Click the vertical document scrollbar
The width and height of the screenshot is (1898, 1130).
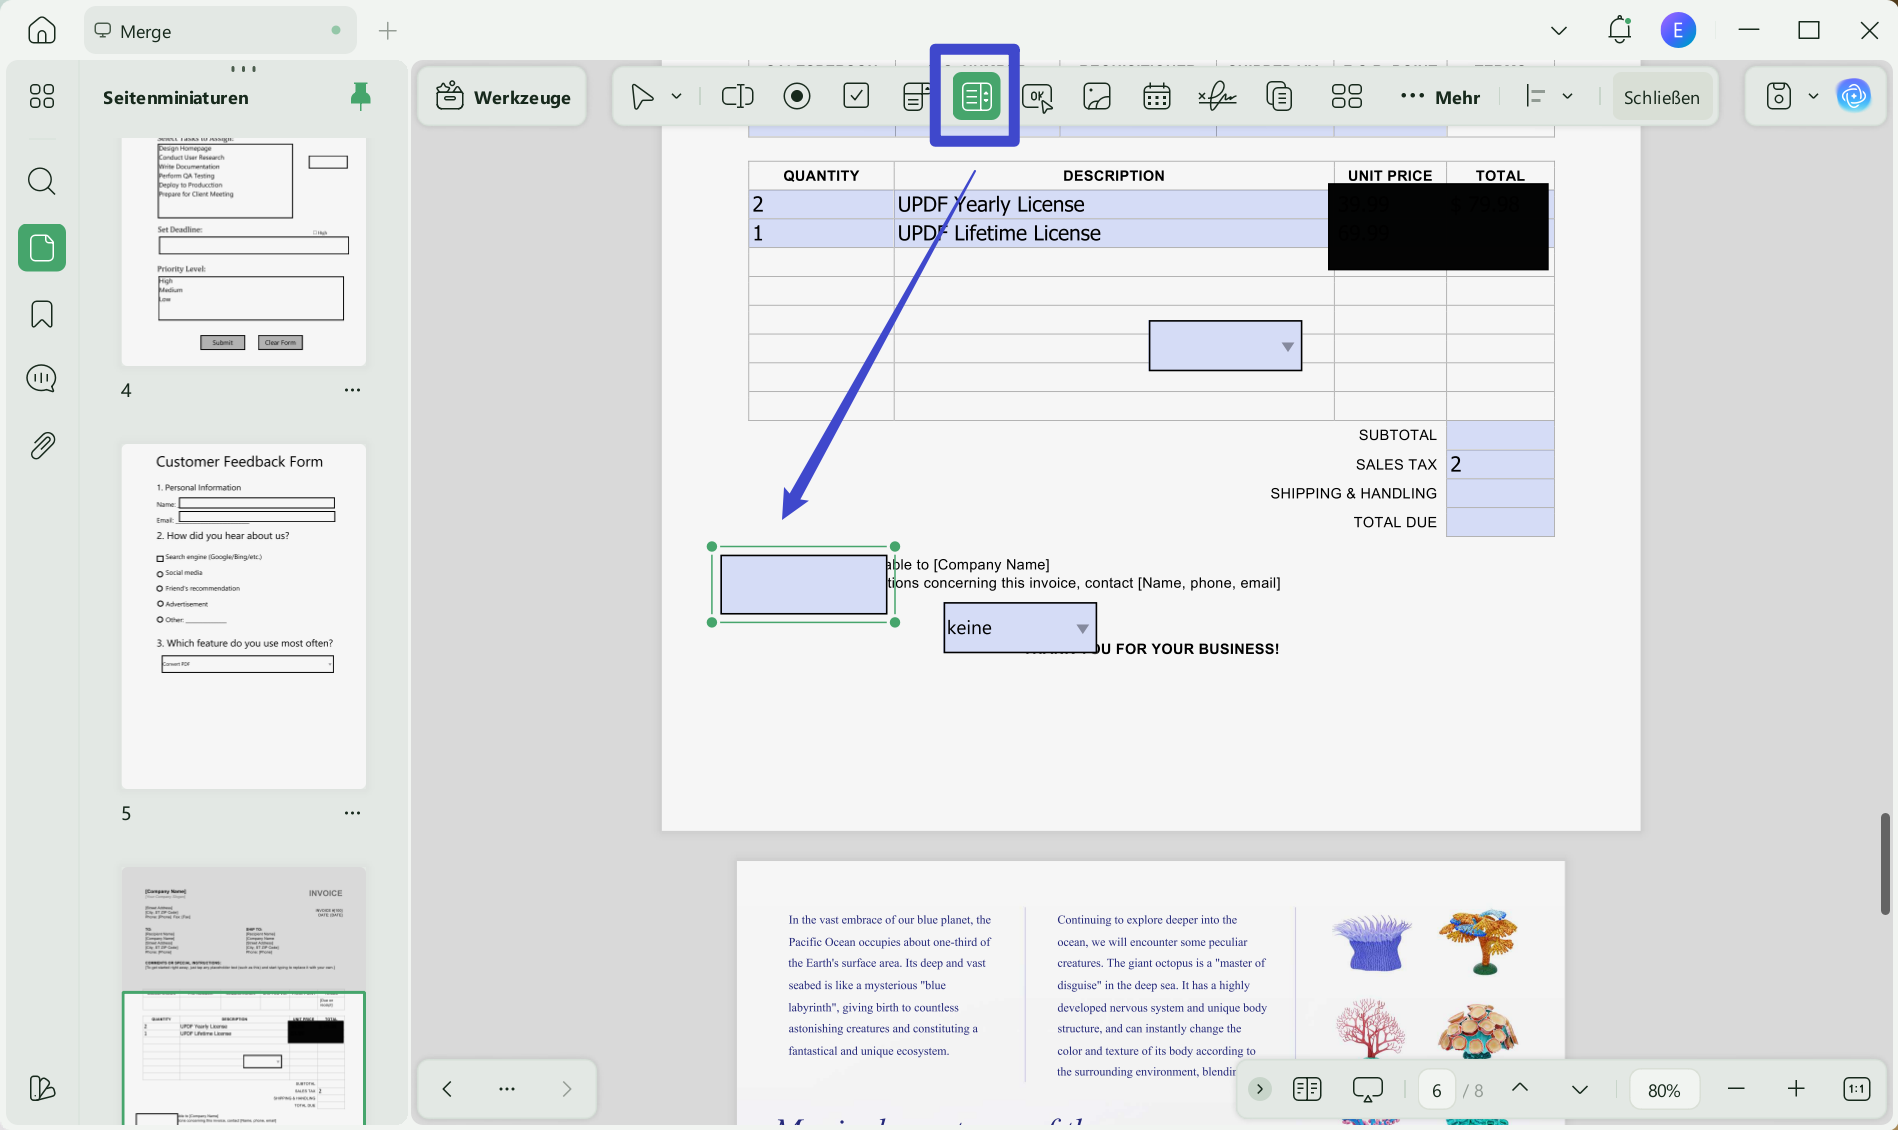pos(1885,864)
